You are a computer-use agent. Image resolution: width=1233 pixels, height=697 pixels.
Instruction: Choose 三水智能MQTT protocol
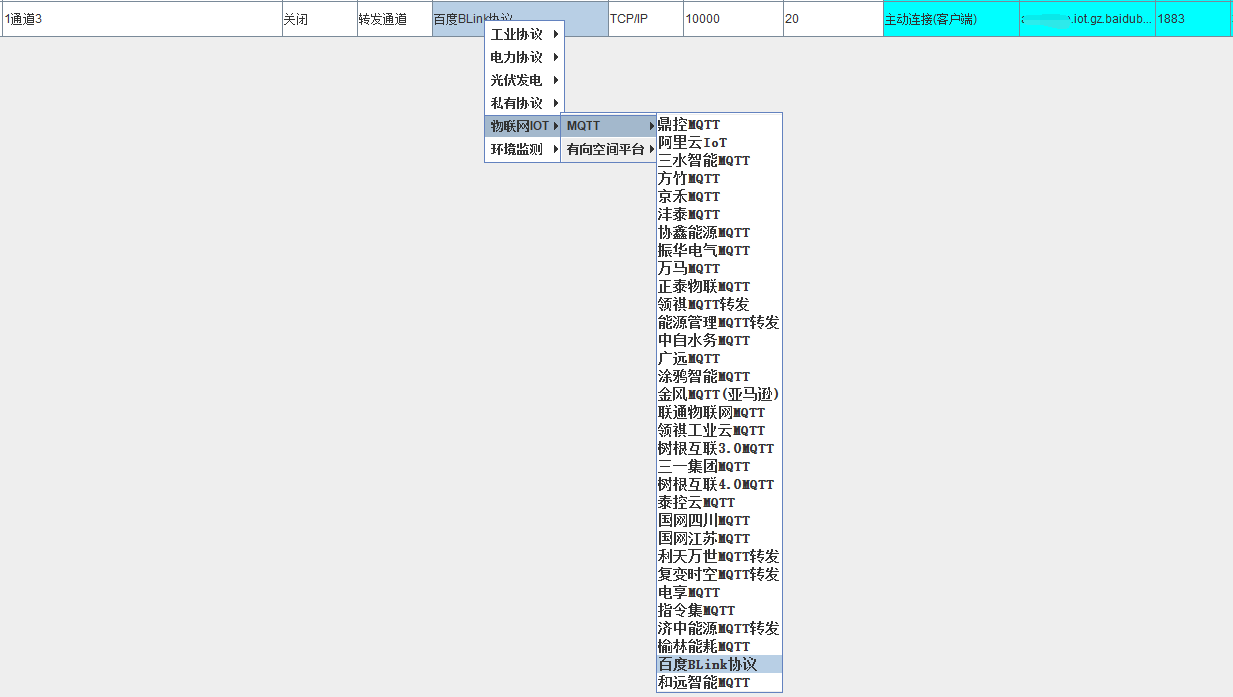[719, 160]
